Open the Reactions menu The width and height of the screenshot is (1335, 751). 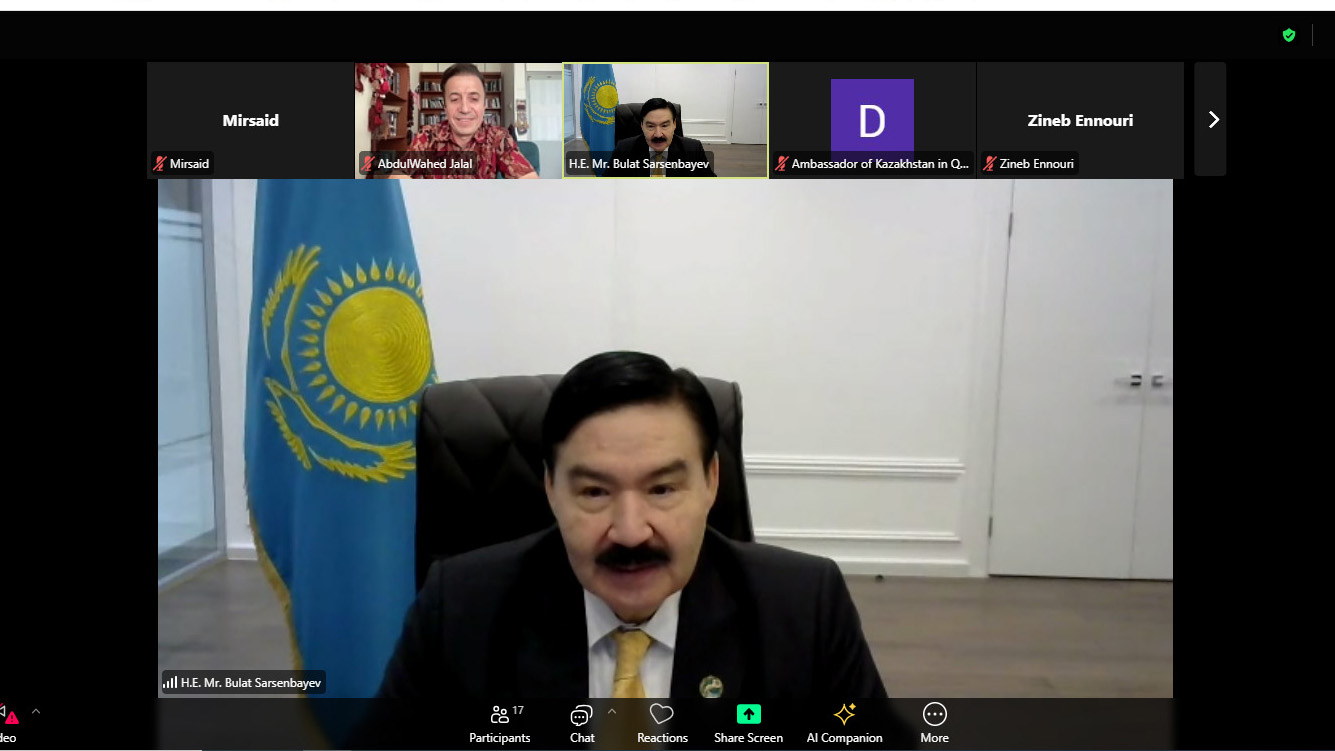point(662,724)
